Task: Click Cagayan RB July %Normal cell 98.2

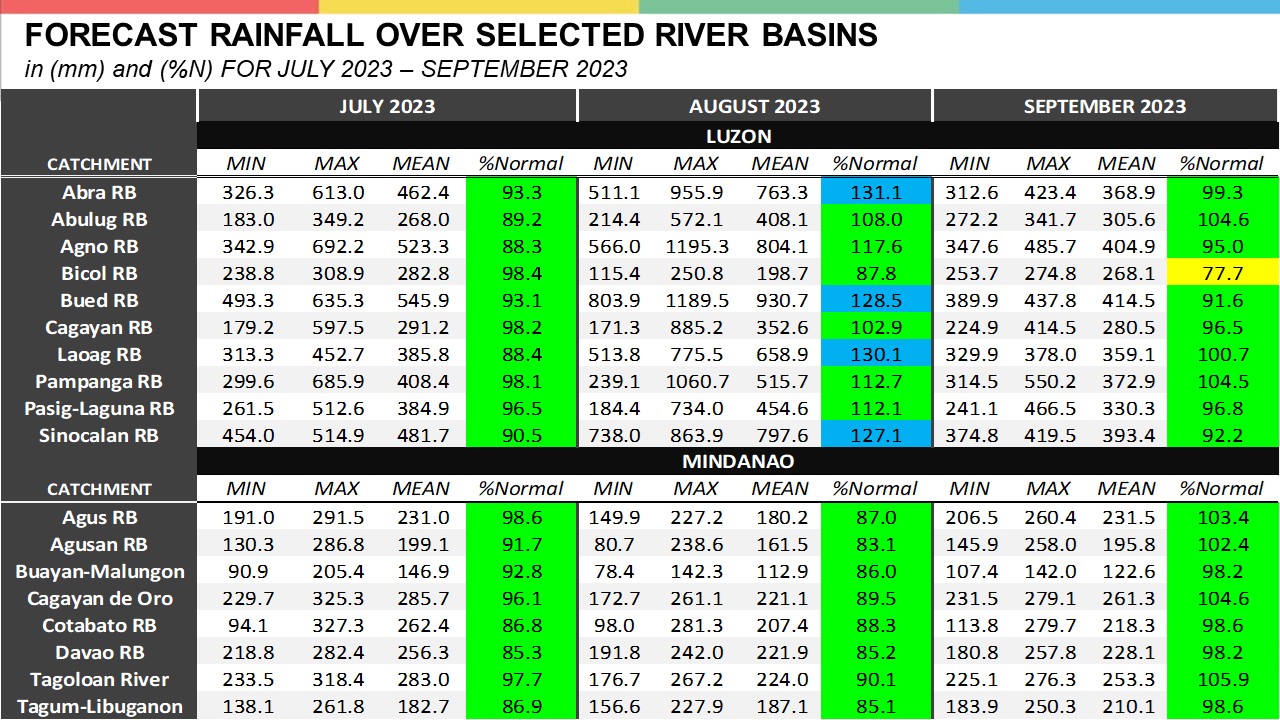Action: (520, 327)
